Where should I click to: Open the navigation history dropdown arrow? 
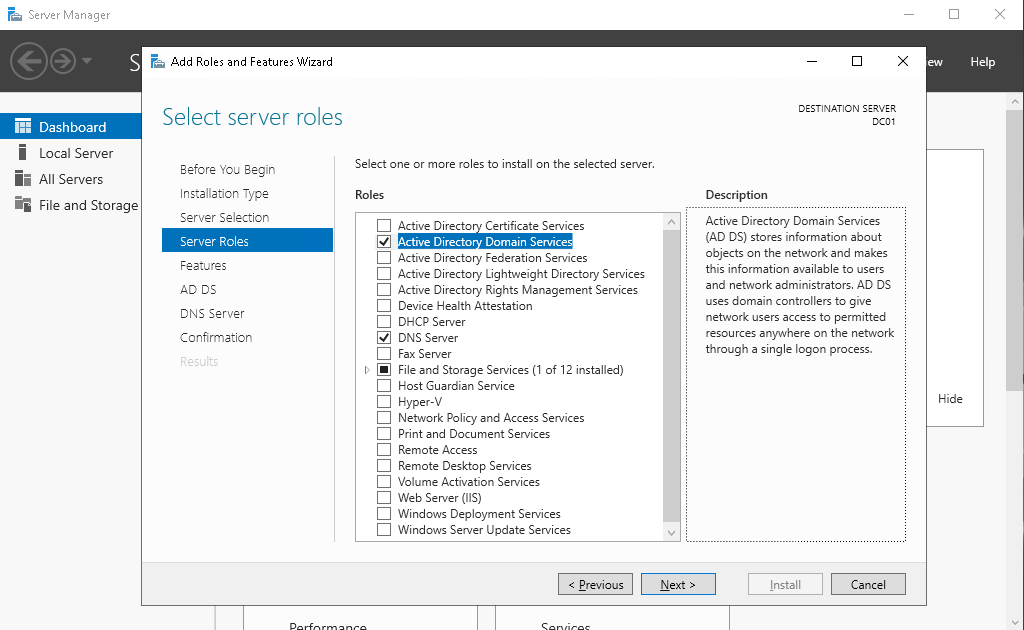pyautogui.click(x=87, y=61)
